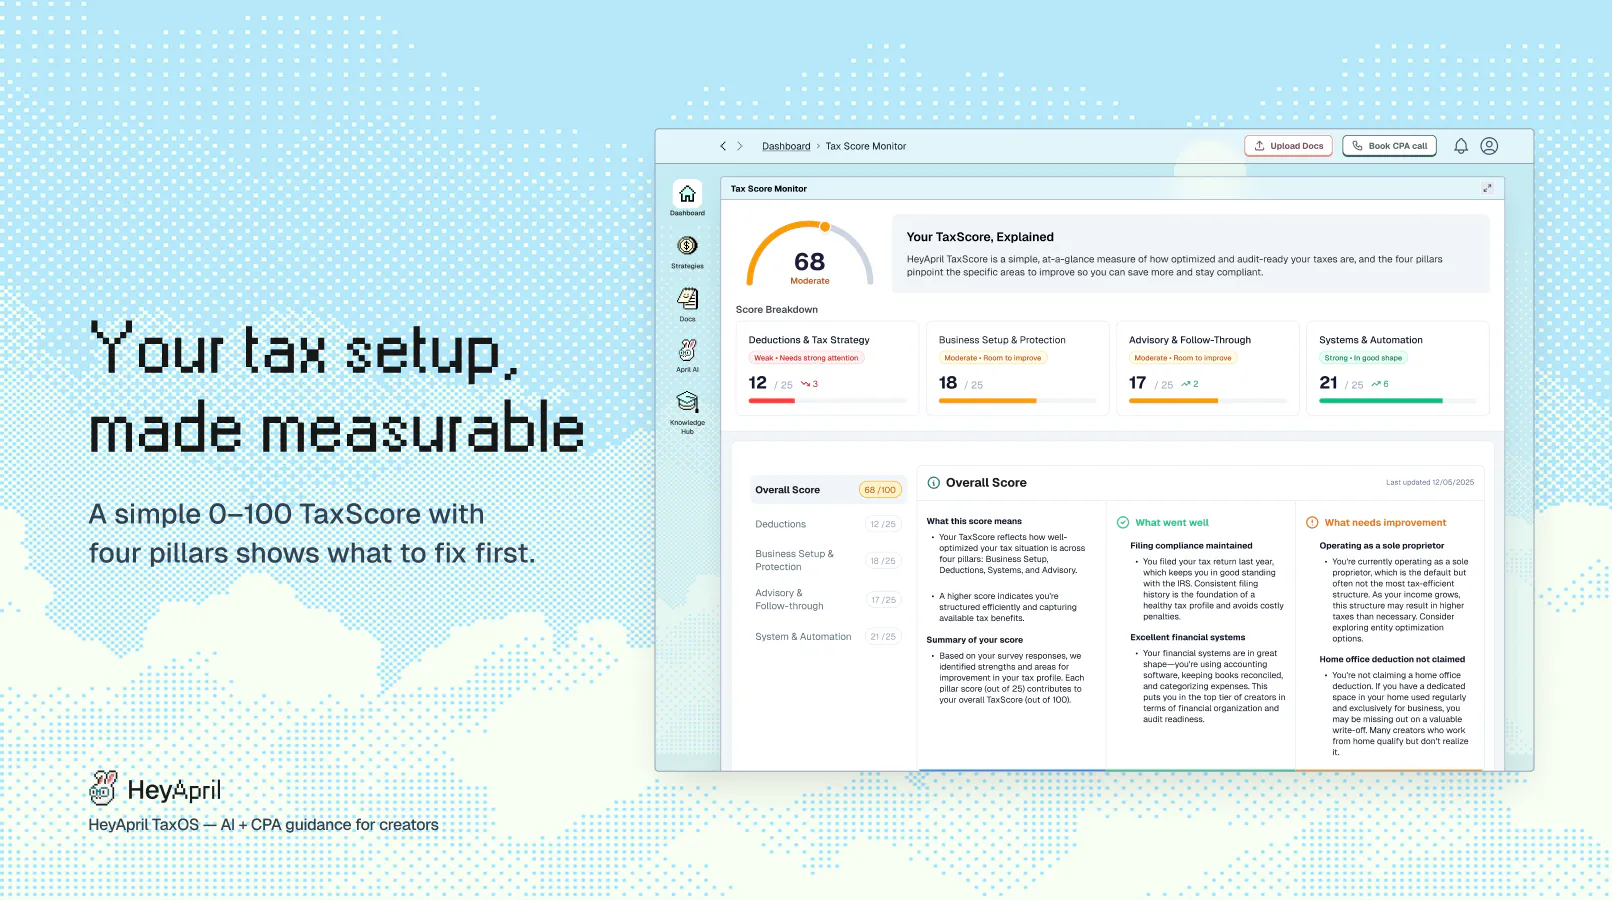Click the 68 /100 score badge
This screenshot has width=1612, height=900.
(880, 490)
